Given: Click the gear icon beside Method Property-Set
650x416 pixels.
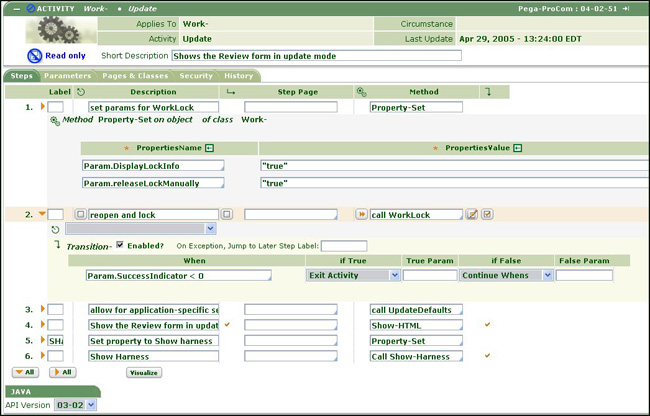Looking at the screenshot, I should point(55,121).
